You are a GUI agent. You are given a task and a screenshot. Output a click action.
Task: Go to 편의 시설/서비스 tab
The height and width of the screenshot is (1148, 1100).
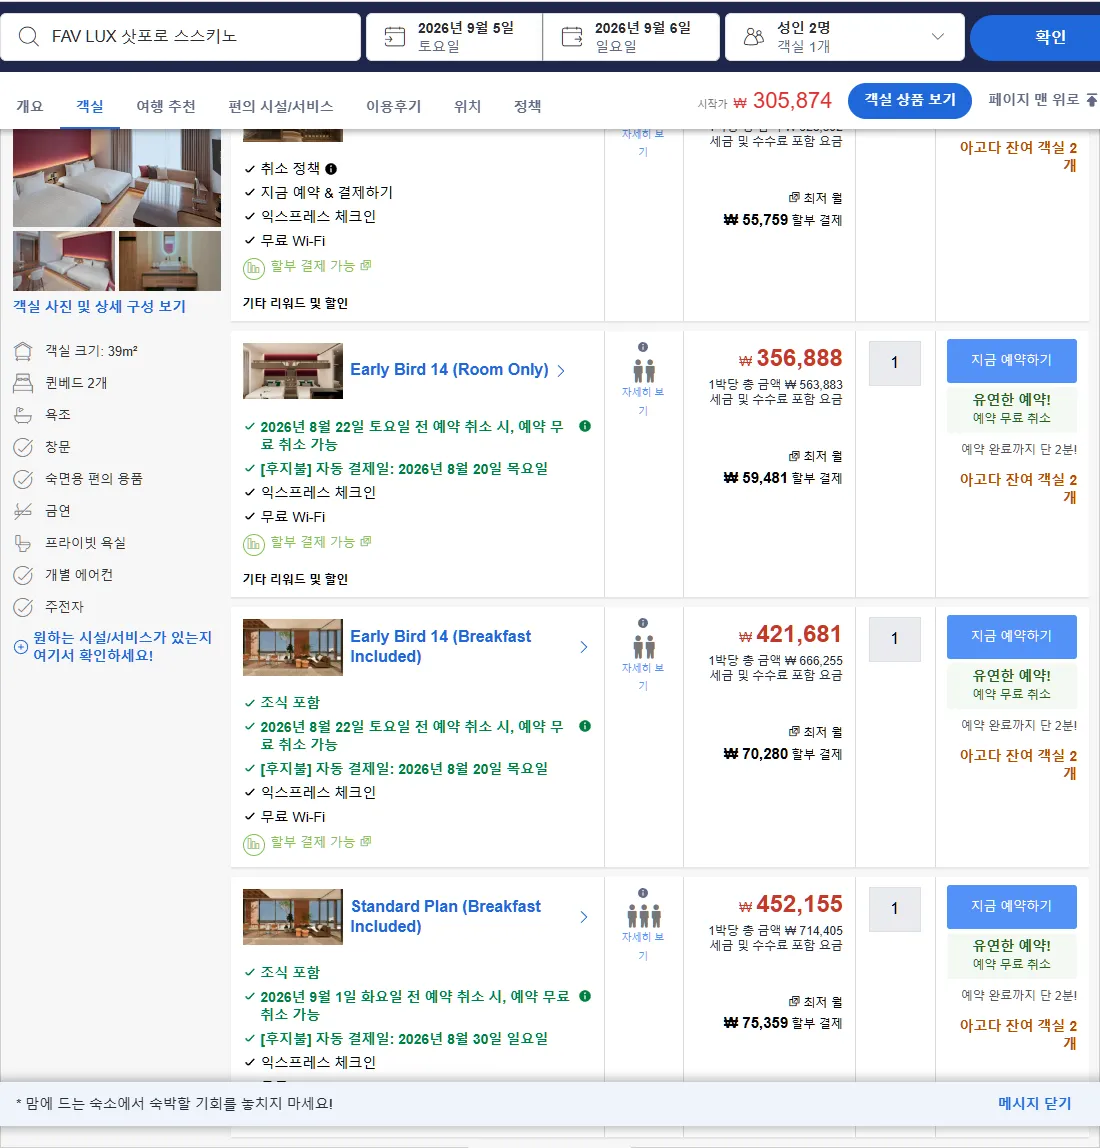(x=280, y=107)
